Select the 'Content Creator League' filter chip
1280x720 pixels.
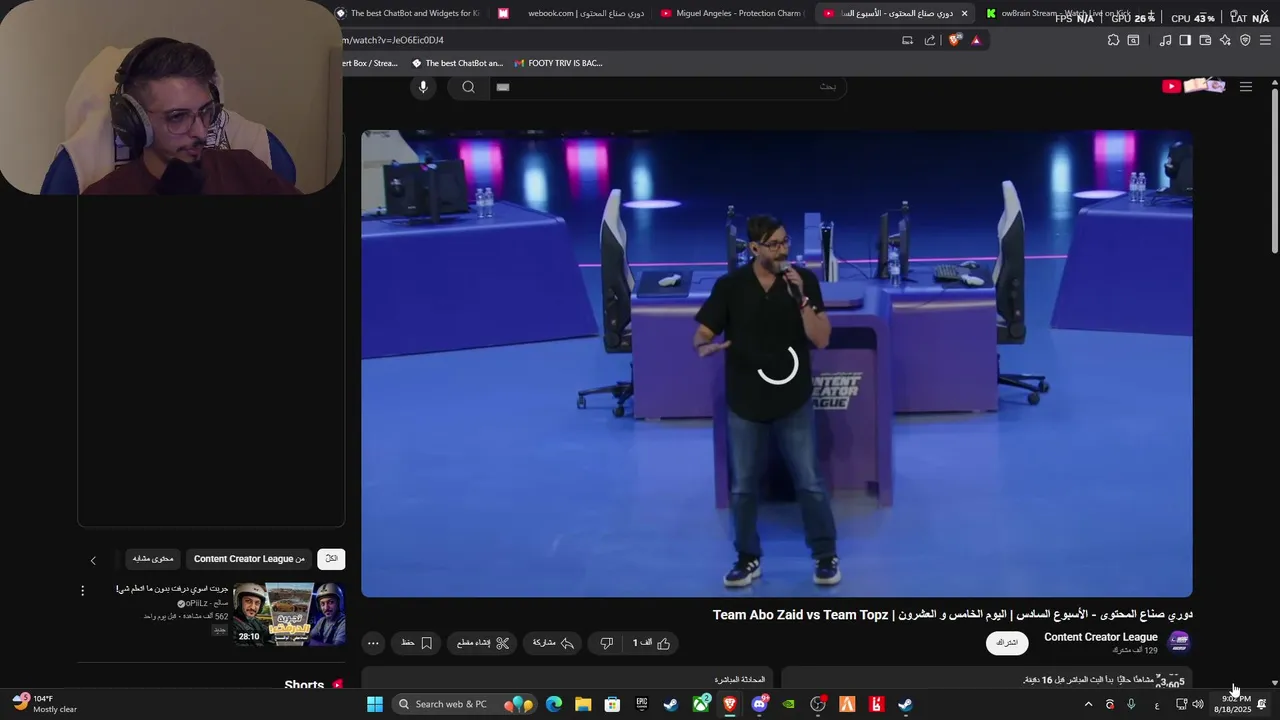click(x=249, y=559)
